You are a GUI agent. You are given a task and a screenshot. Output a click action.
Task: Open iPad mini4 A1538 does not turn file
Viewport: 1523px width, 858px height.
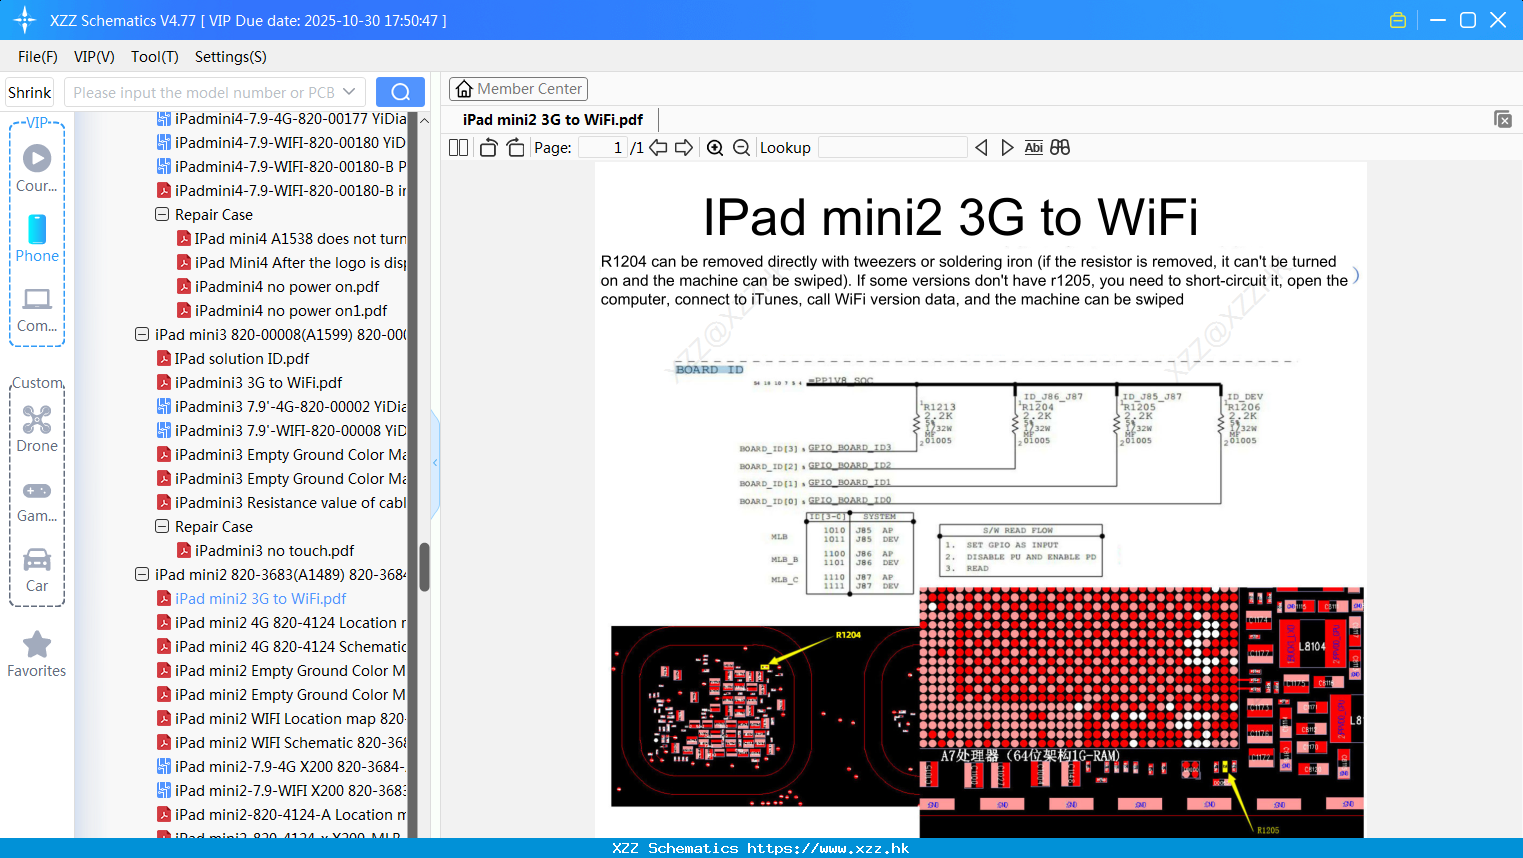click(300, 238)
